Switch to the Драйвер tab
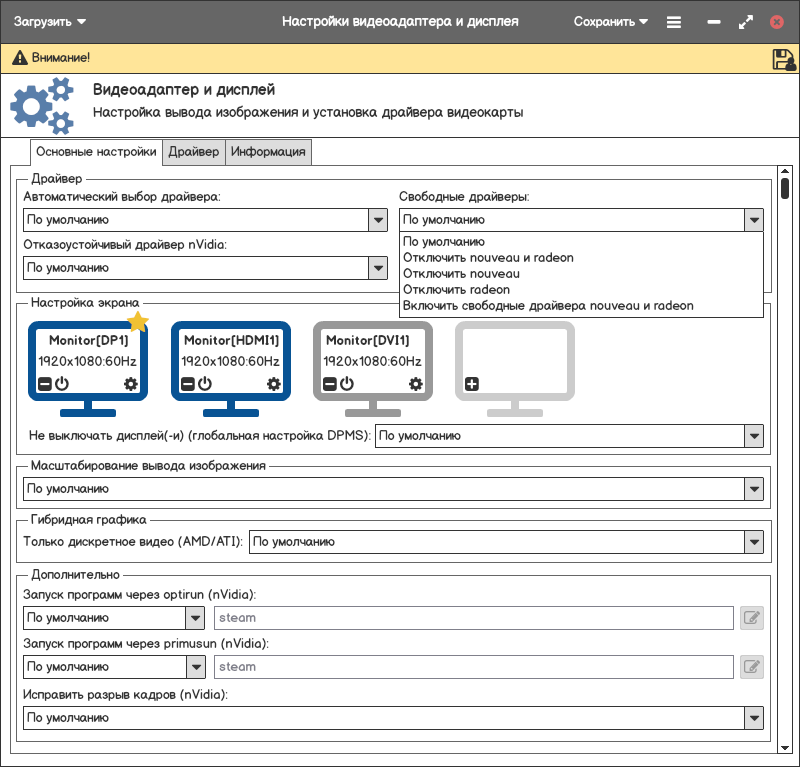This screenshot has width=800, height=767. click(x=193, y=152)
